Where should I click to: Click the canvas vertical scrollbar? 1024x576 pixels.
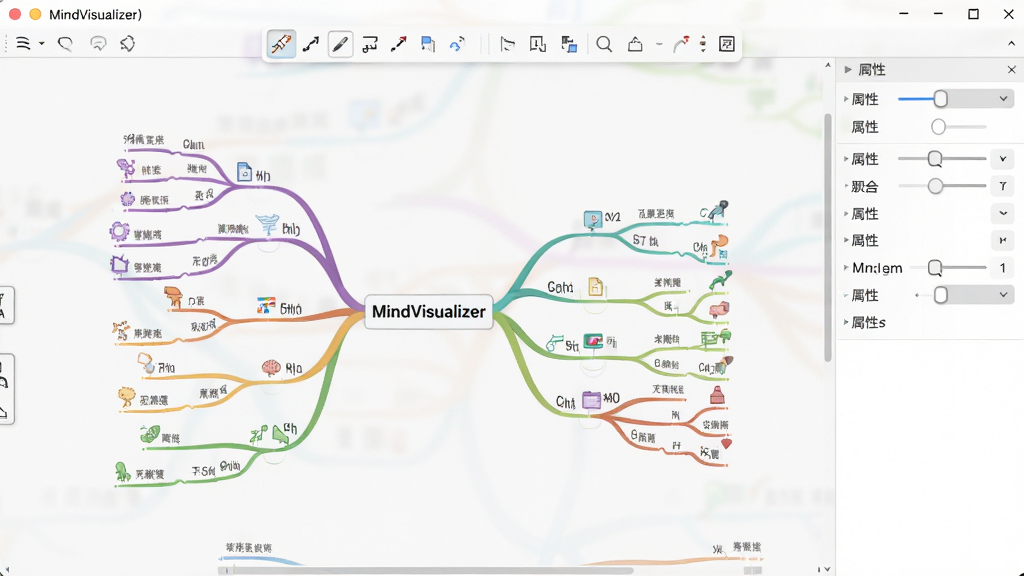[827, 238]
